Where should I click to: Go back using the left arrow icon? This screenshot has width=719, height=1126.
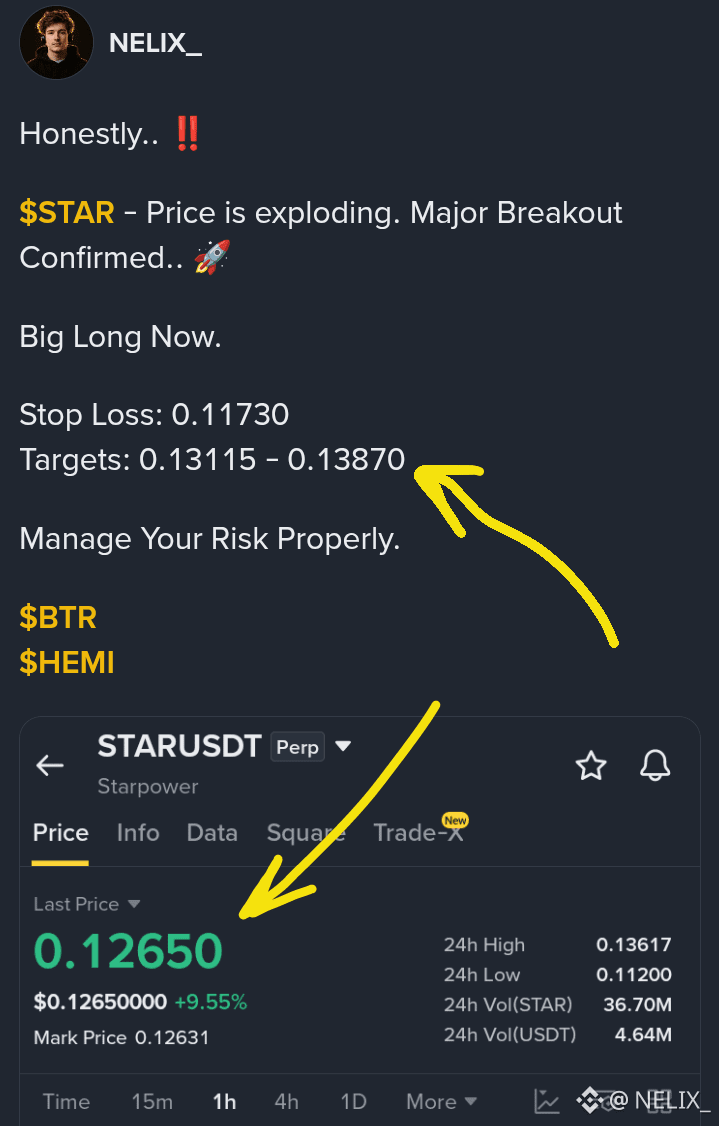pos(50,766)
